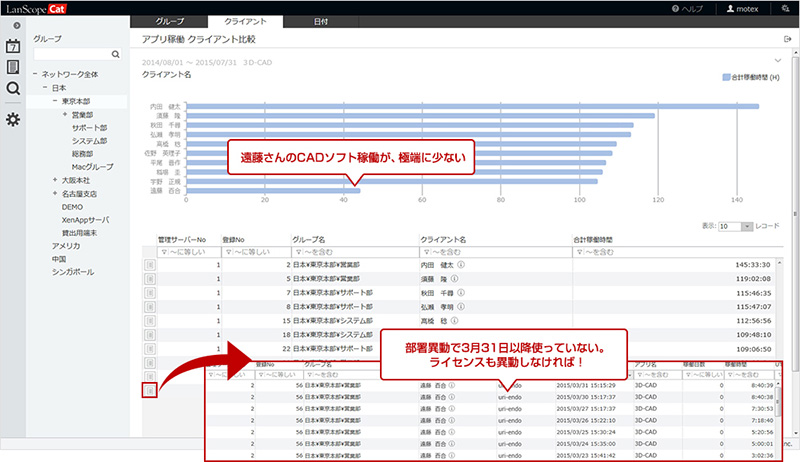800x462 pixels.
Task: Select 総務部 in the group tree
Action: click(x=82, y=153)
